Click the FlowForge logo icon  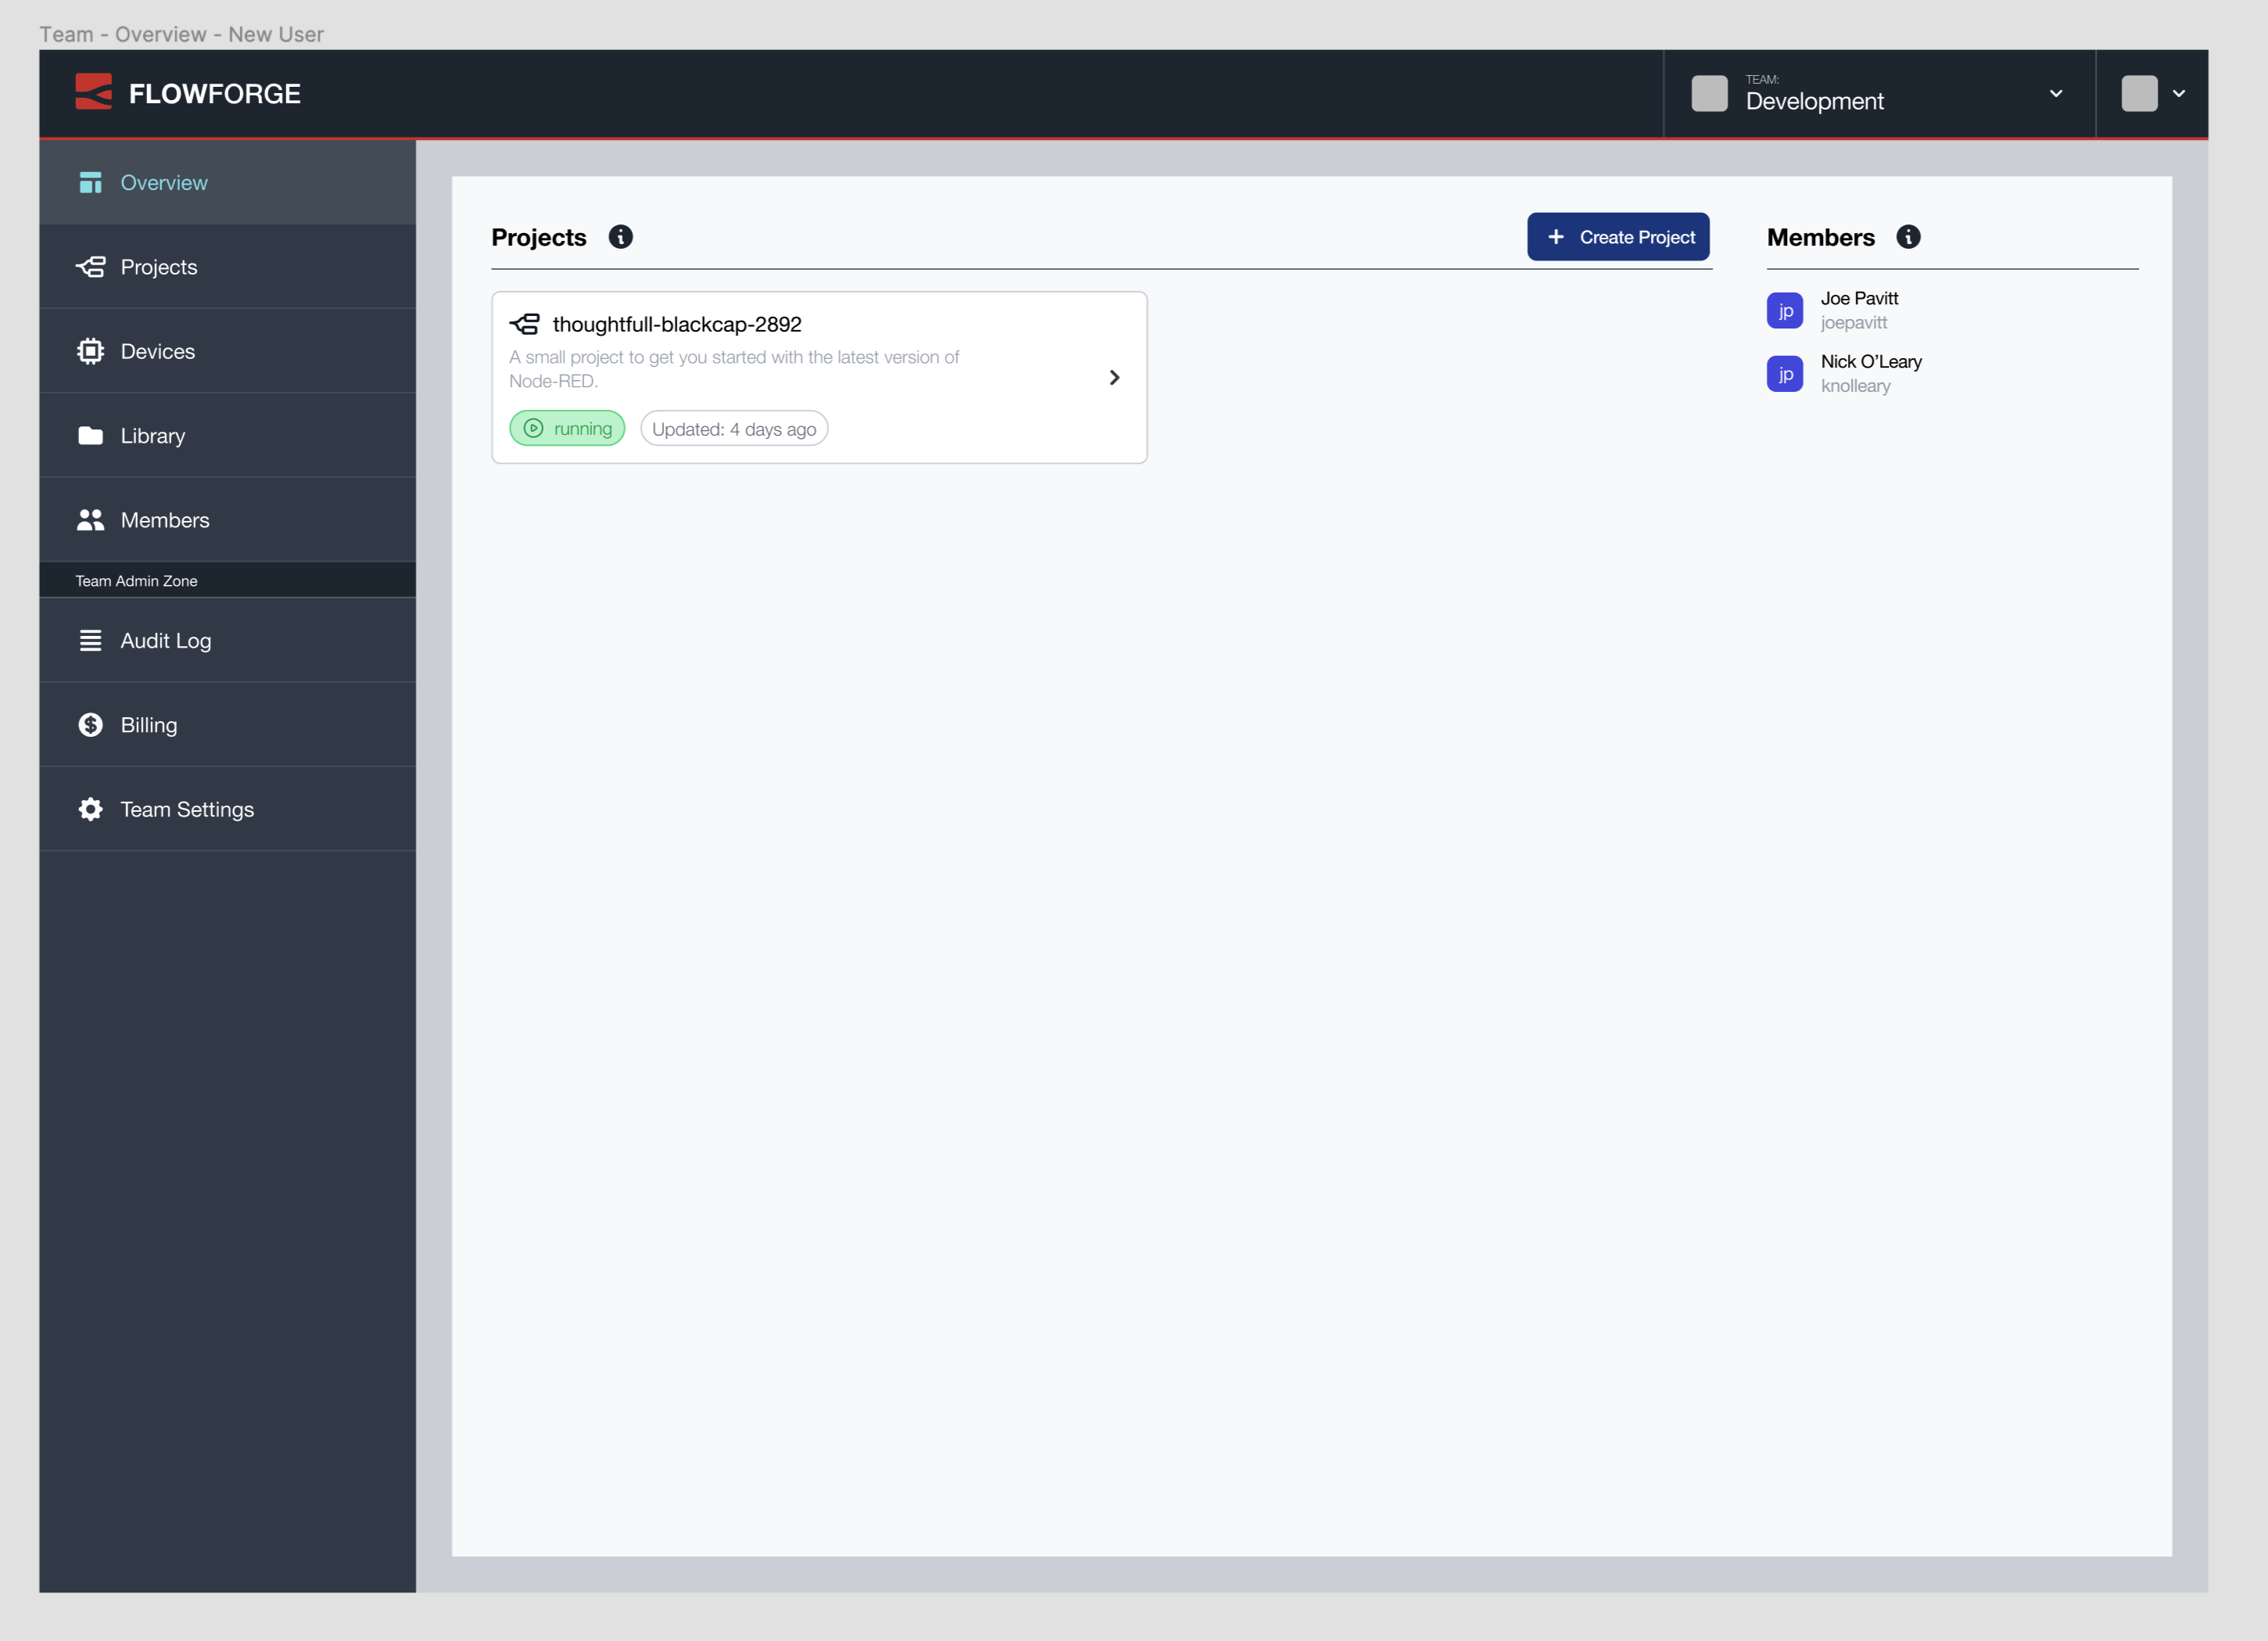(93, 93)
